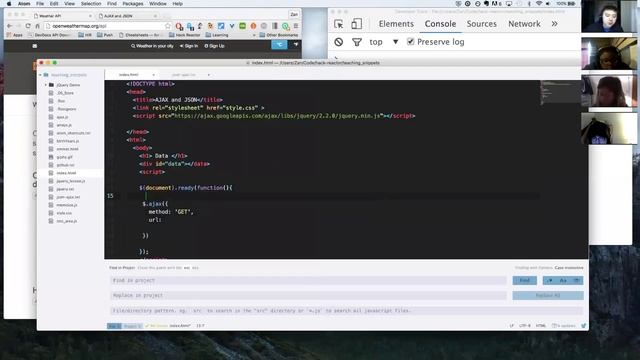The height and width of the screenshot is (360, 640).
Task: Open the Selection menu
Action: pos(91,4)
